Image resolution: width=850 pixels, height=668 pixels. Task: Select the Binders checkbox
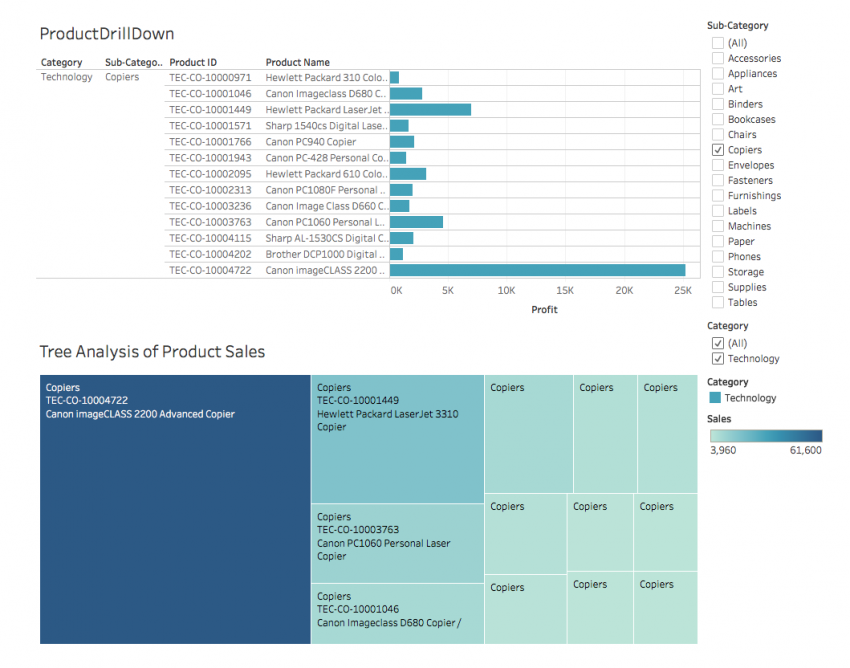click(717, 104)
